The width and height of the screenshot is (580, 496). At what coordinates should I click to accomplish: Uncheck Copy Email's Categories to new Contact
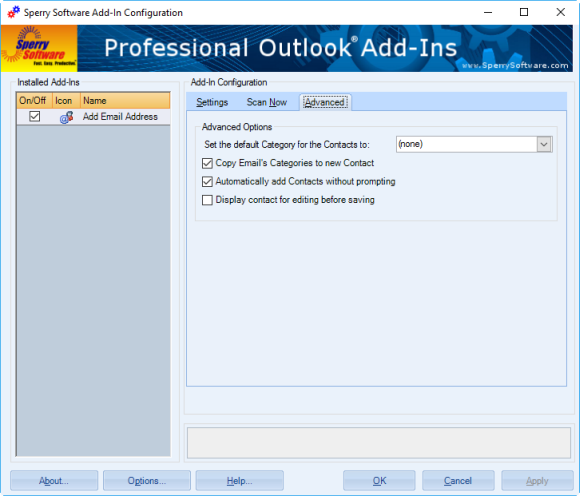(207, 163)
